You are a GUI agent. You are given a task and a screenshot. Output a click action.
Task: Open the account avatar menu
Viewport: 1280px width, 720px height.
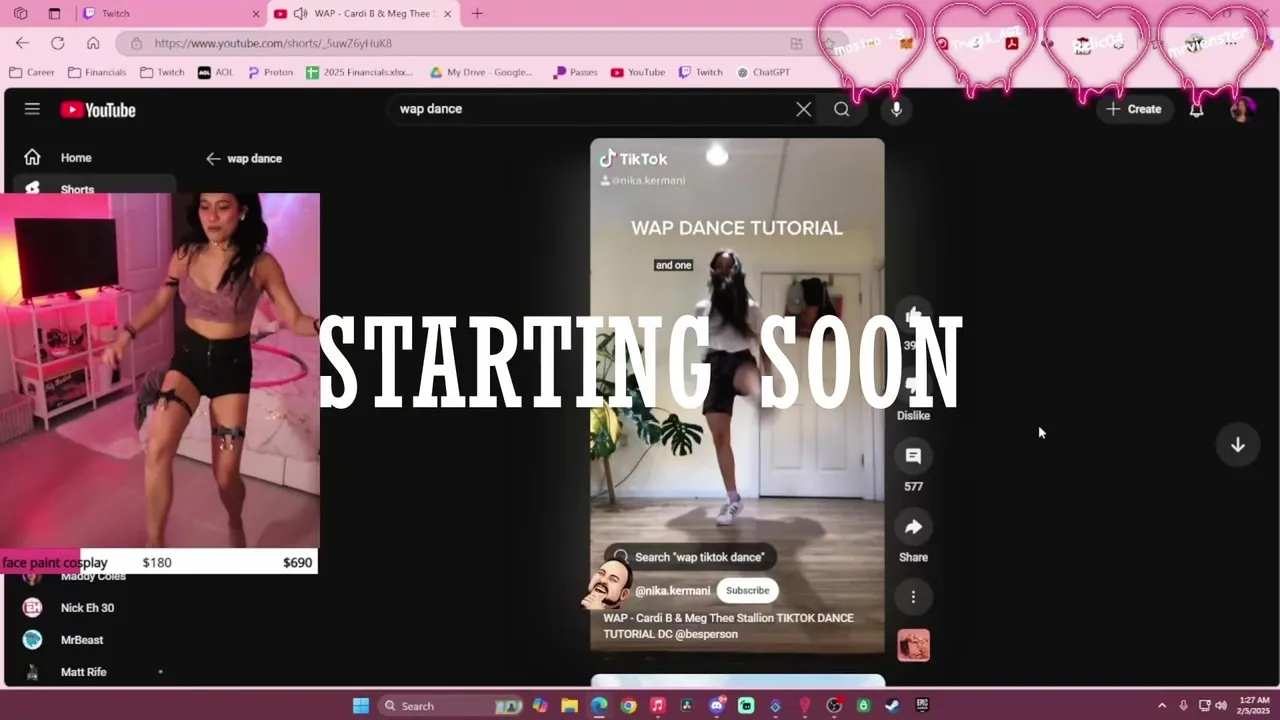(x=1242, y=109)
